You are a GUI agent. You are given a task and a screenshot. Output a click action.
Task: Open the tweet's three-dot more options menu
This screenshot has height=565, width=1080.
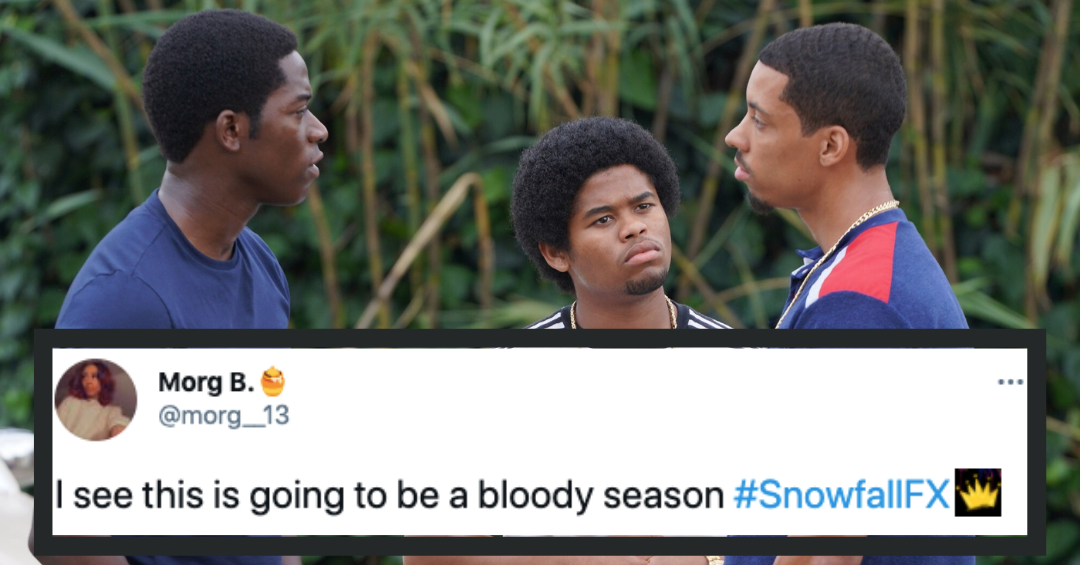pyautogui.click(x=1010, y=382)
